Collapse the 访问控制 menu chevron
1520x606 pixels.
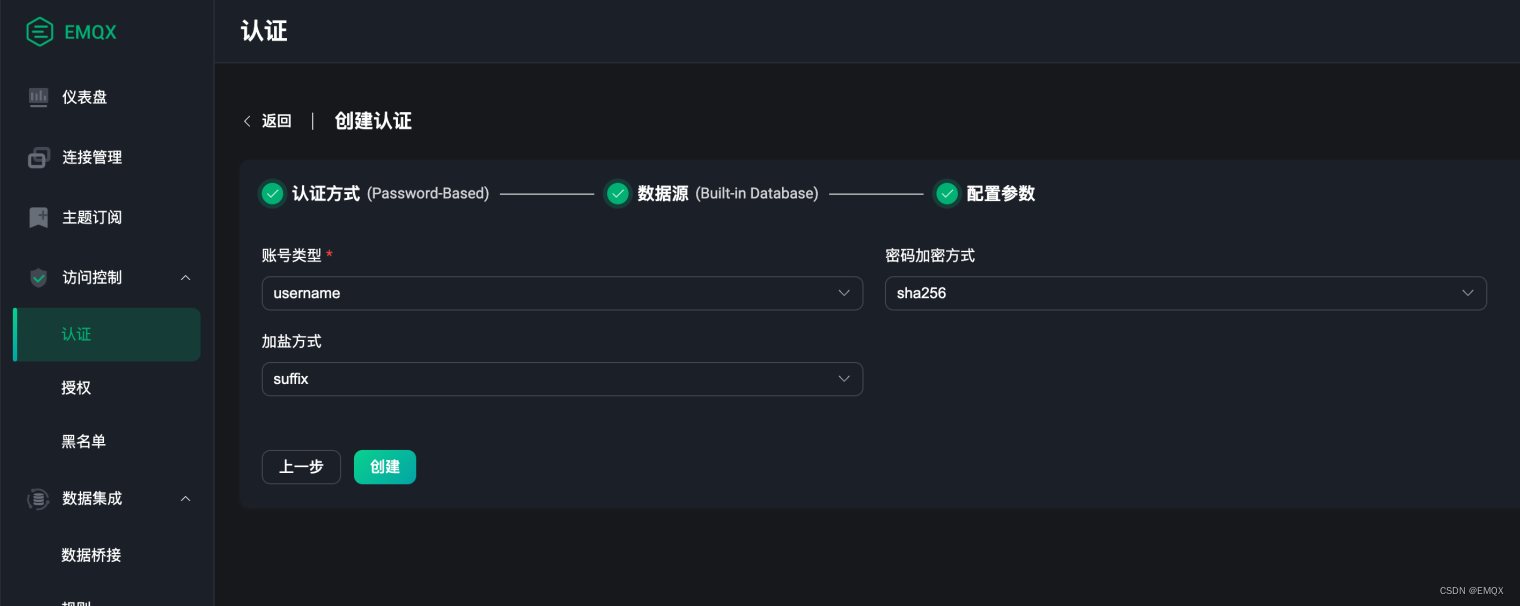185,277
